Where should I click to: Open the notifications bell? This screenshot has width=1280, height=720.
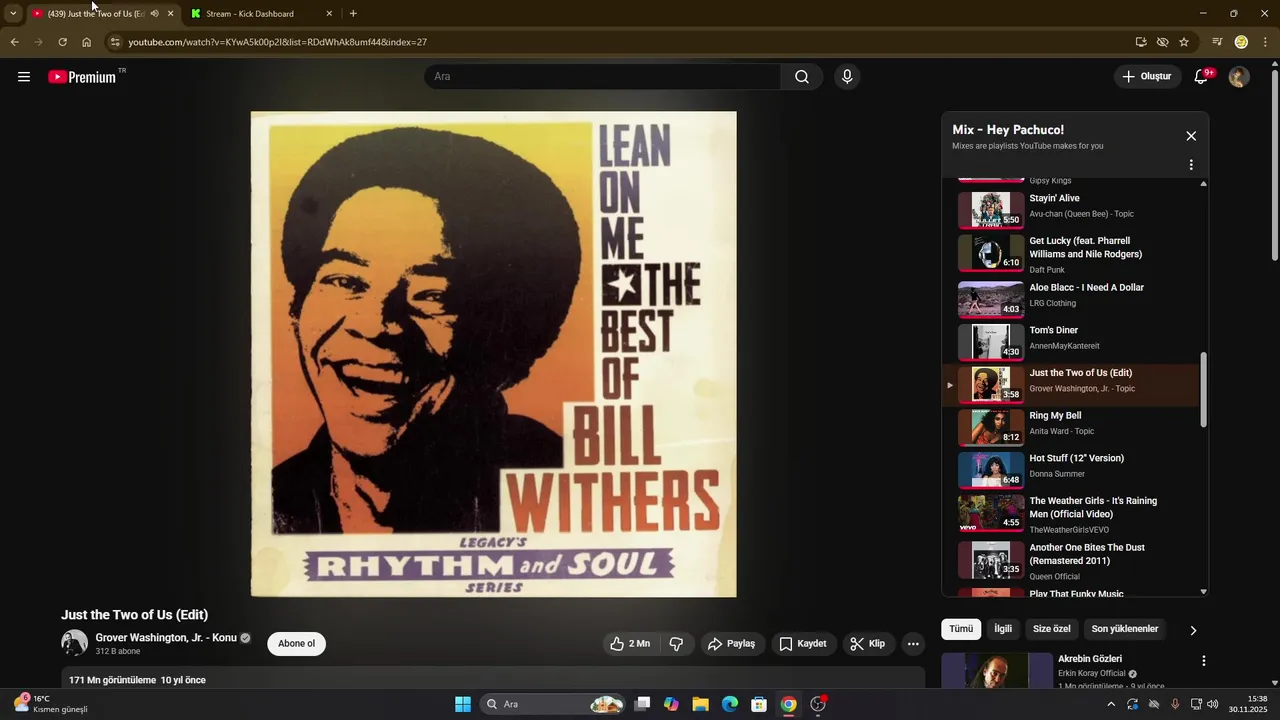point(1202,77)
